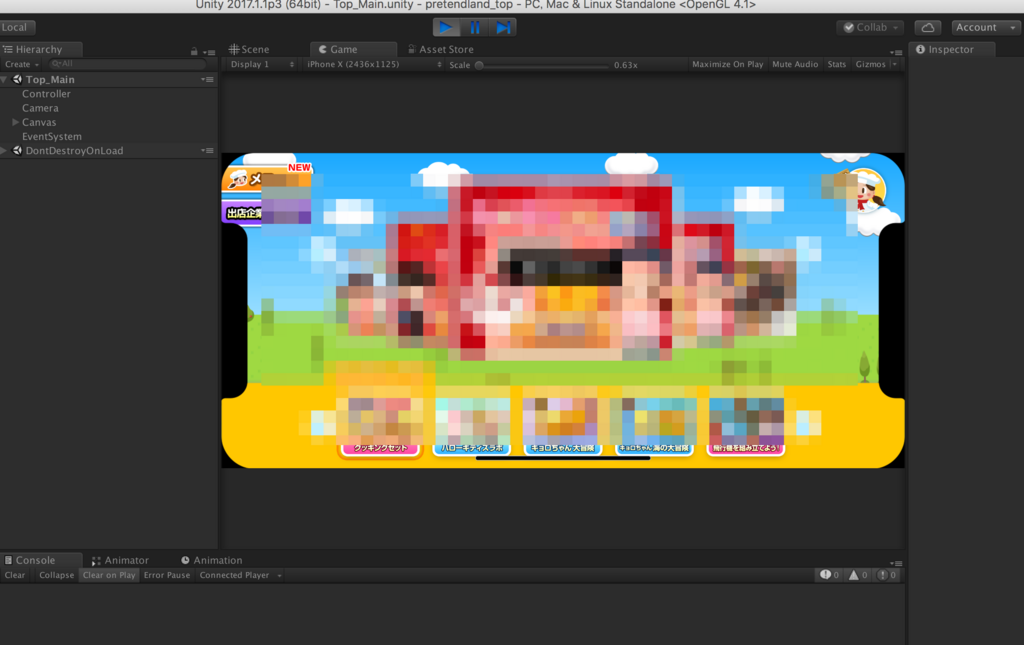Image resolution: width=1024 pixels, height=645 pixels.
Task: Open the DontDestroyOnLoad scene options menu
Action: 208,151
